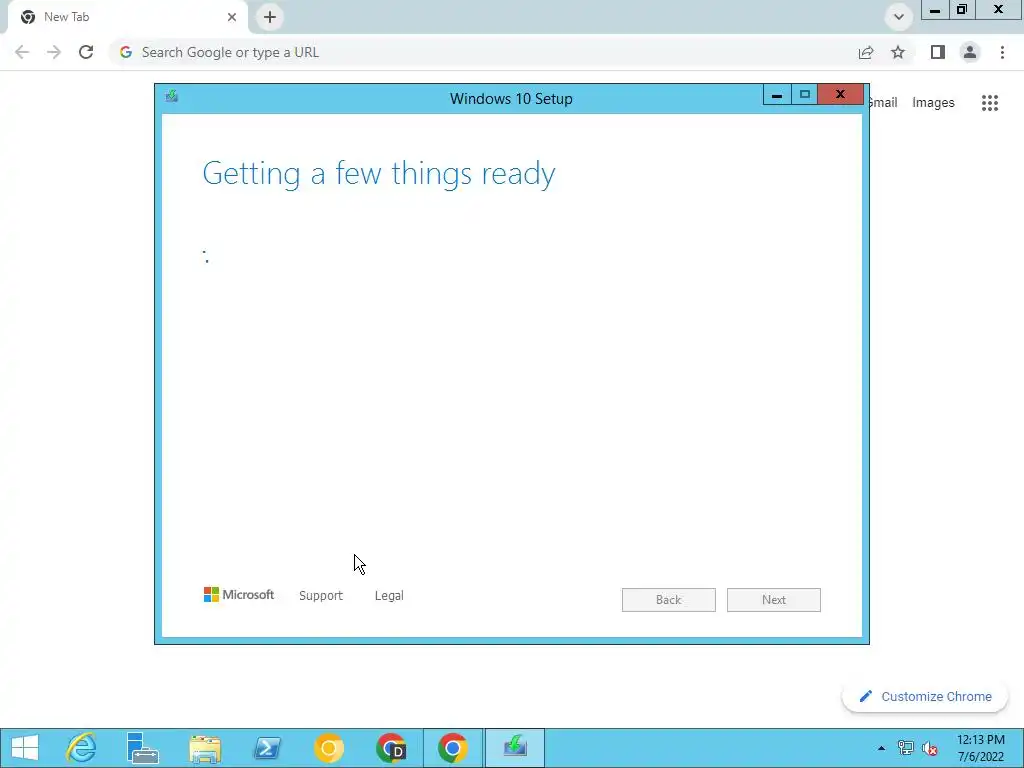Open a new tab with plus button
This screenshot has width=1024, height=768.
tap(270, 17)
